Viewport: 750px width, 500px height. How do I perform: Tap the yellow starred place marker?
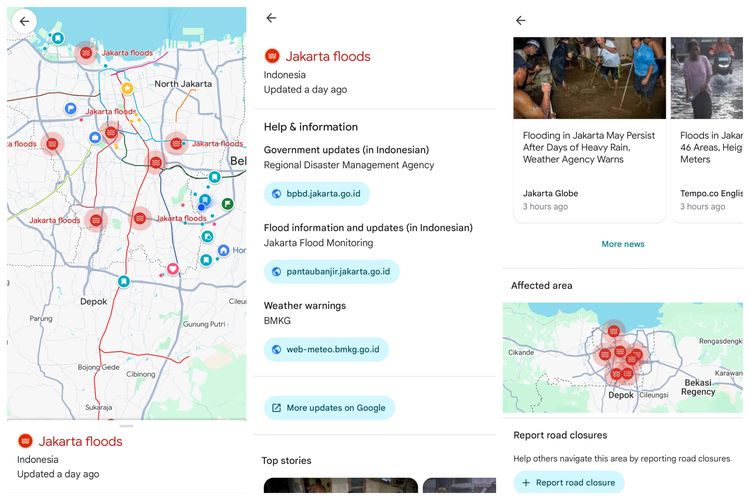(x=127, y=88)
